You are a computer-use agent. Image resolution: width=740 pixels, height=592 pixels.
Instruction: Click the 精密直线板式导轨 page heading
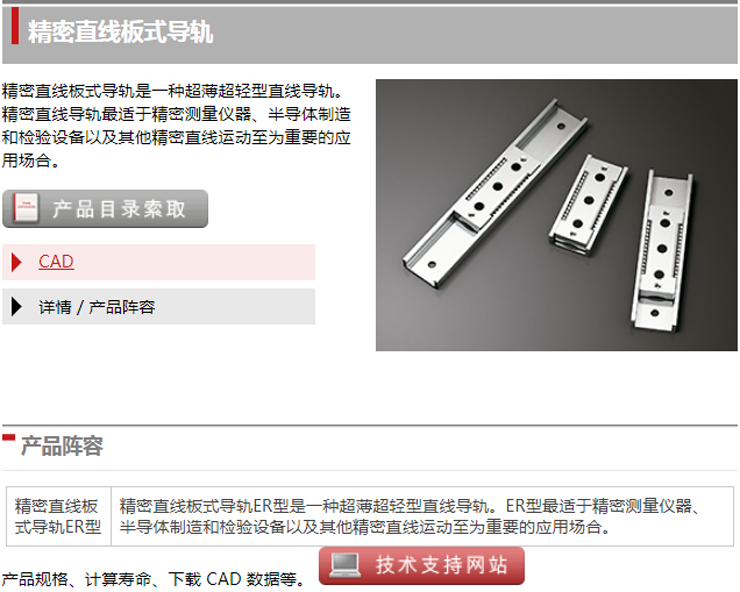pyautogui.click(x=120, y=32)
